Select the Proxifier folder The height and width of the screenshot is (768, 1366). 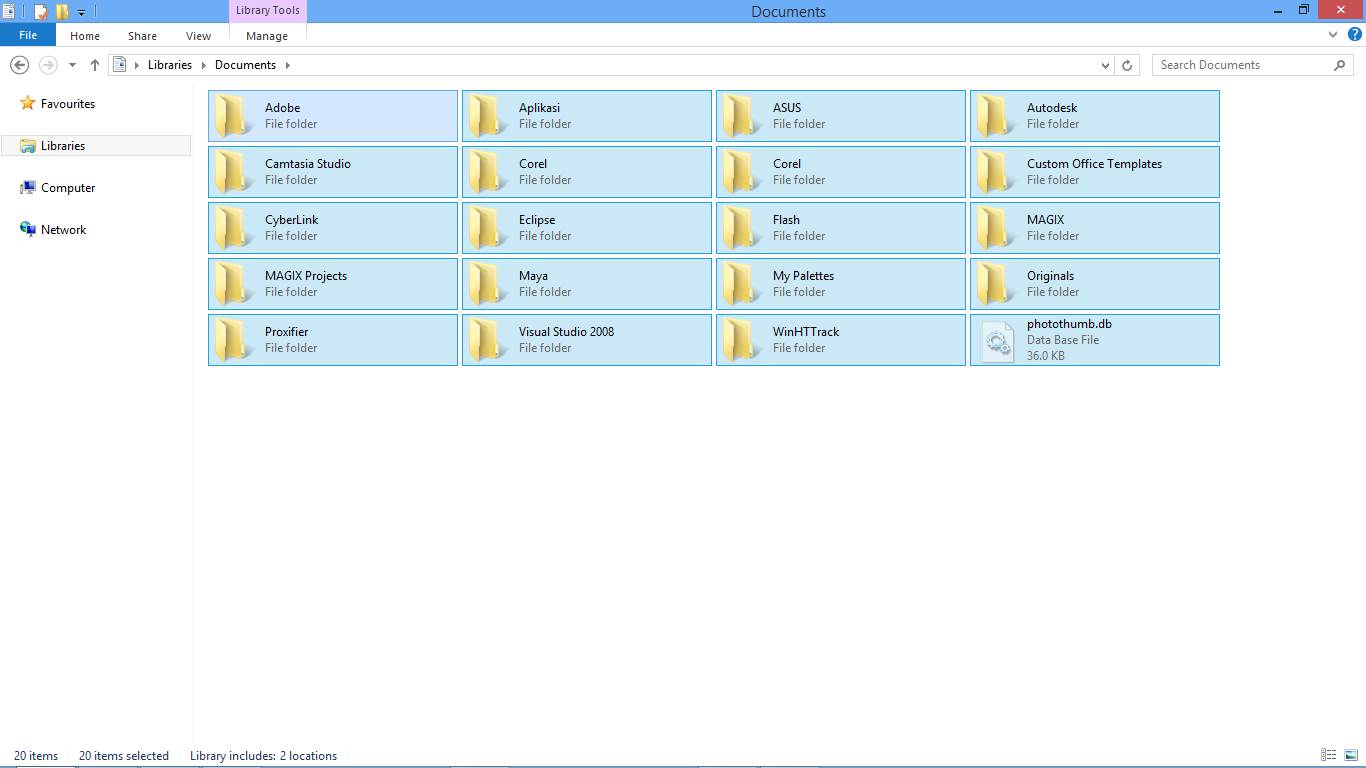[333, 340]
